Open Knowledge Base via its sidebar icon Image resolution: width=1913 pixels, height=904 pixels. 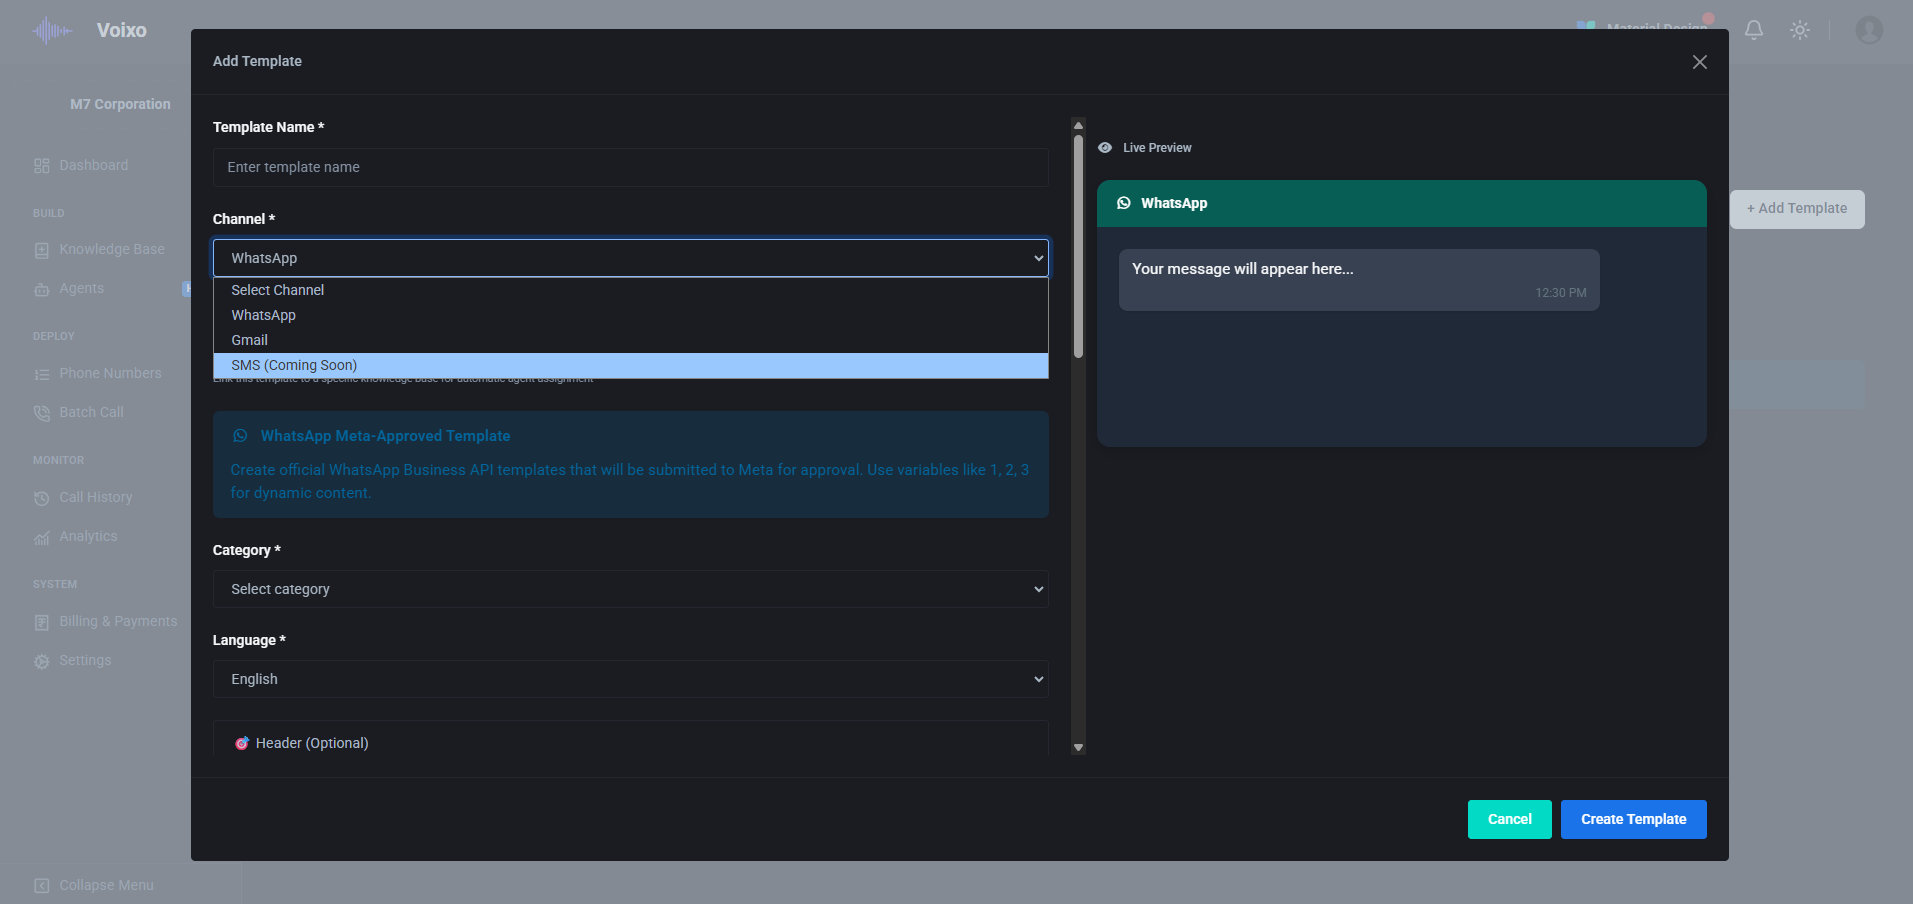point(41,249)
